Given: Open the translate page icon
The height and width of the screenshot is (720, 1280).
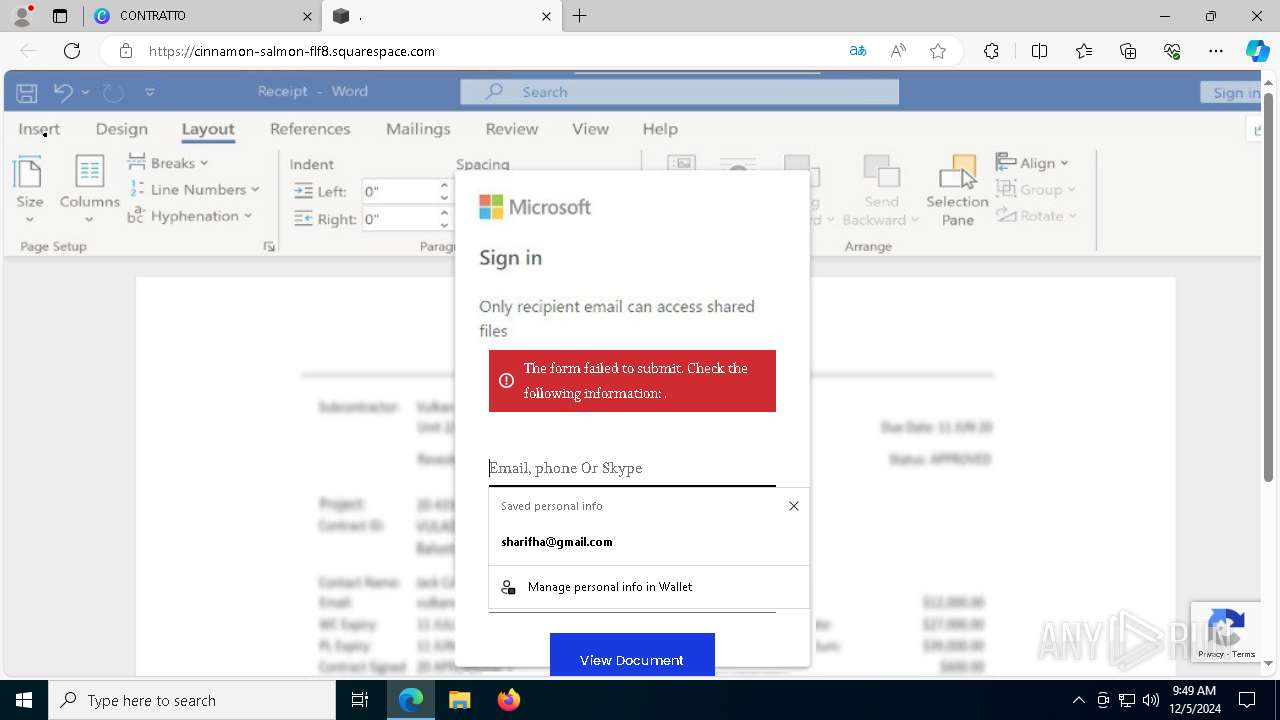Looking at the screenshot, I should pyautogui.click(x=857, y=51).
